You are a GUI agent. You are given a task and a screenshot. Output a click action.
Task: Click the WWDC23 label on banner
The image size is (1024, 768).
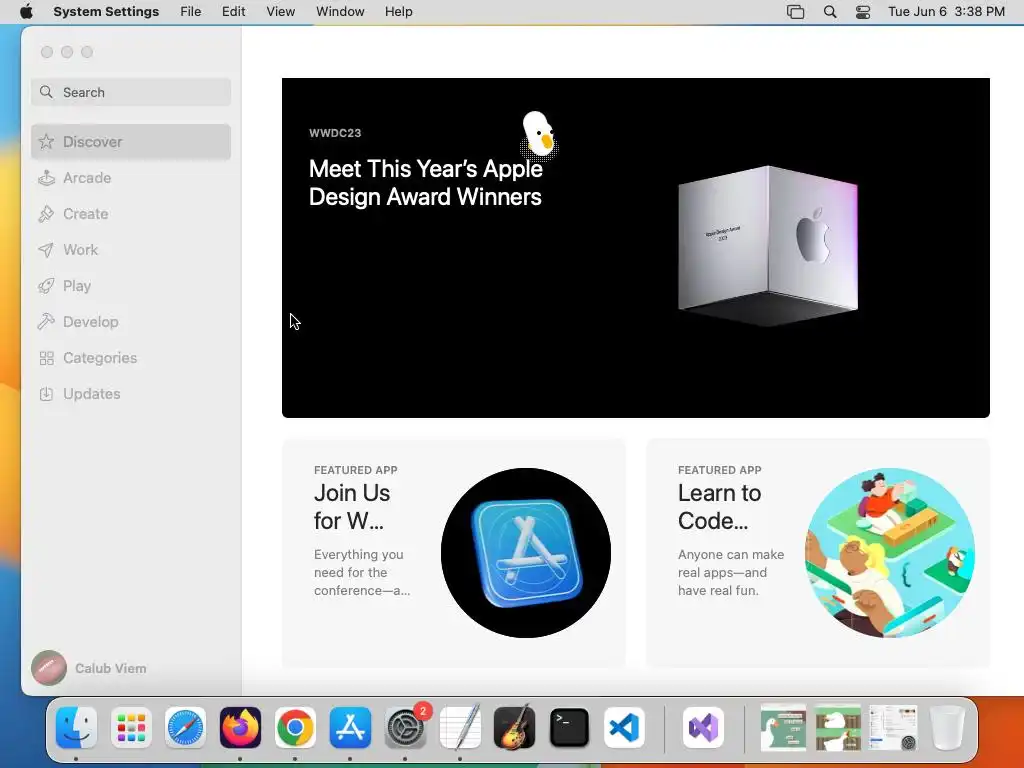[335, 133]
